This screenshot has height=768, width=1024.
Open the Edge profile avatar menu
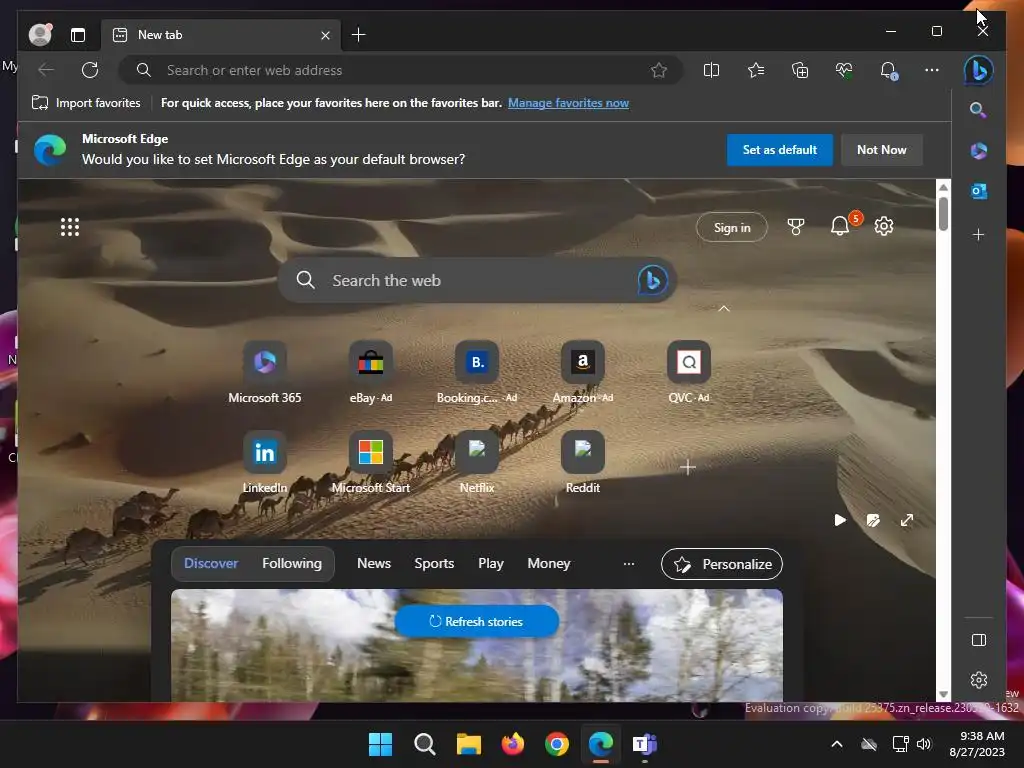[40, 35]
